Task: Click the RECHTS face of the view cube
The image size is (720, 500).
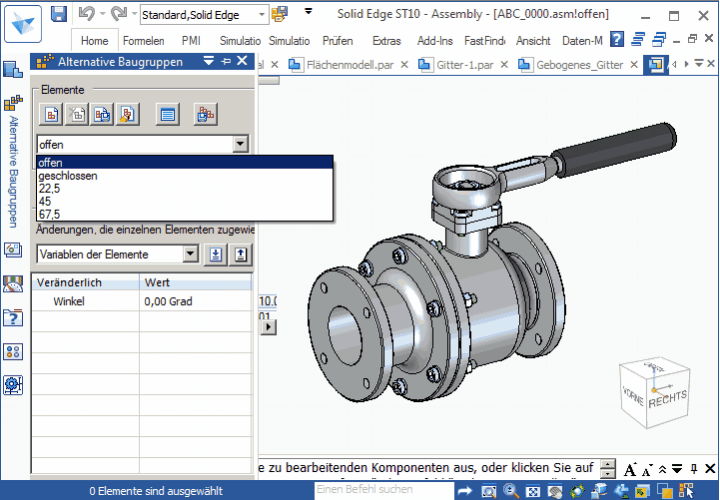Action: pos(668,400)
